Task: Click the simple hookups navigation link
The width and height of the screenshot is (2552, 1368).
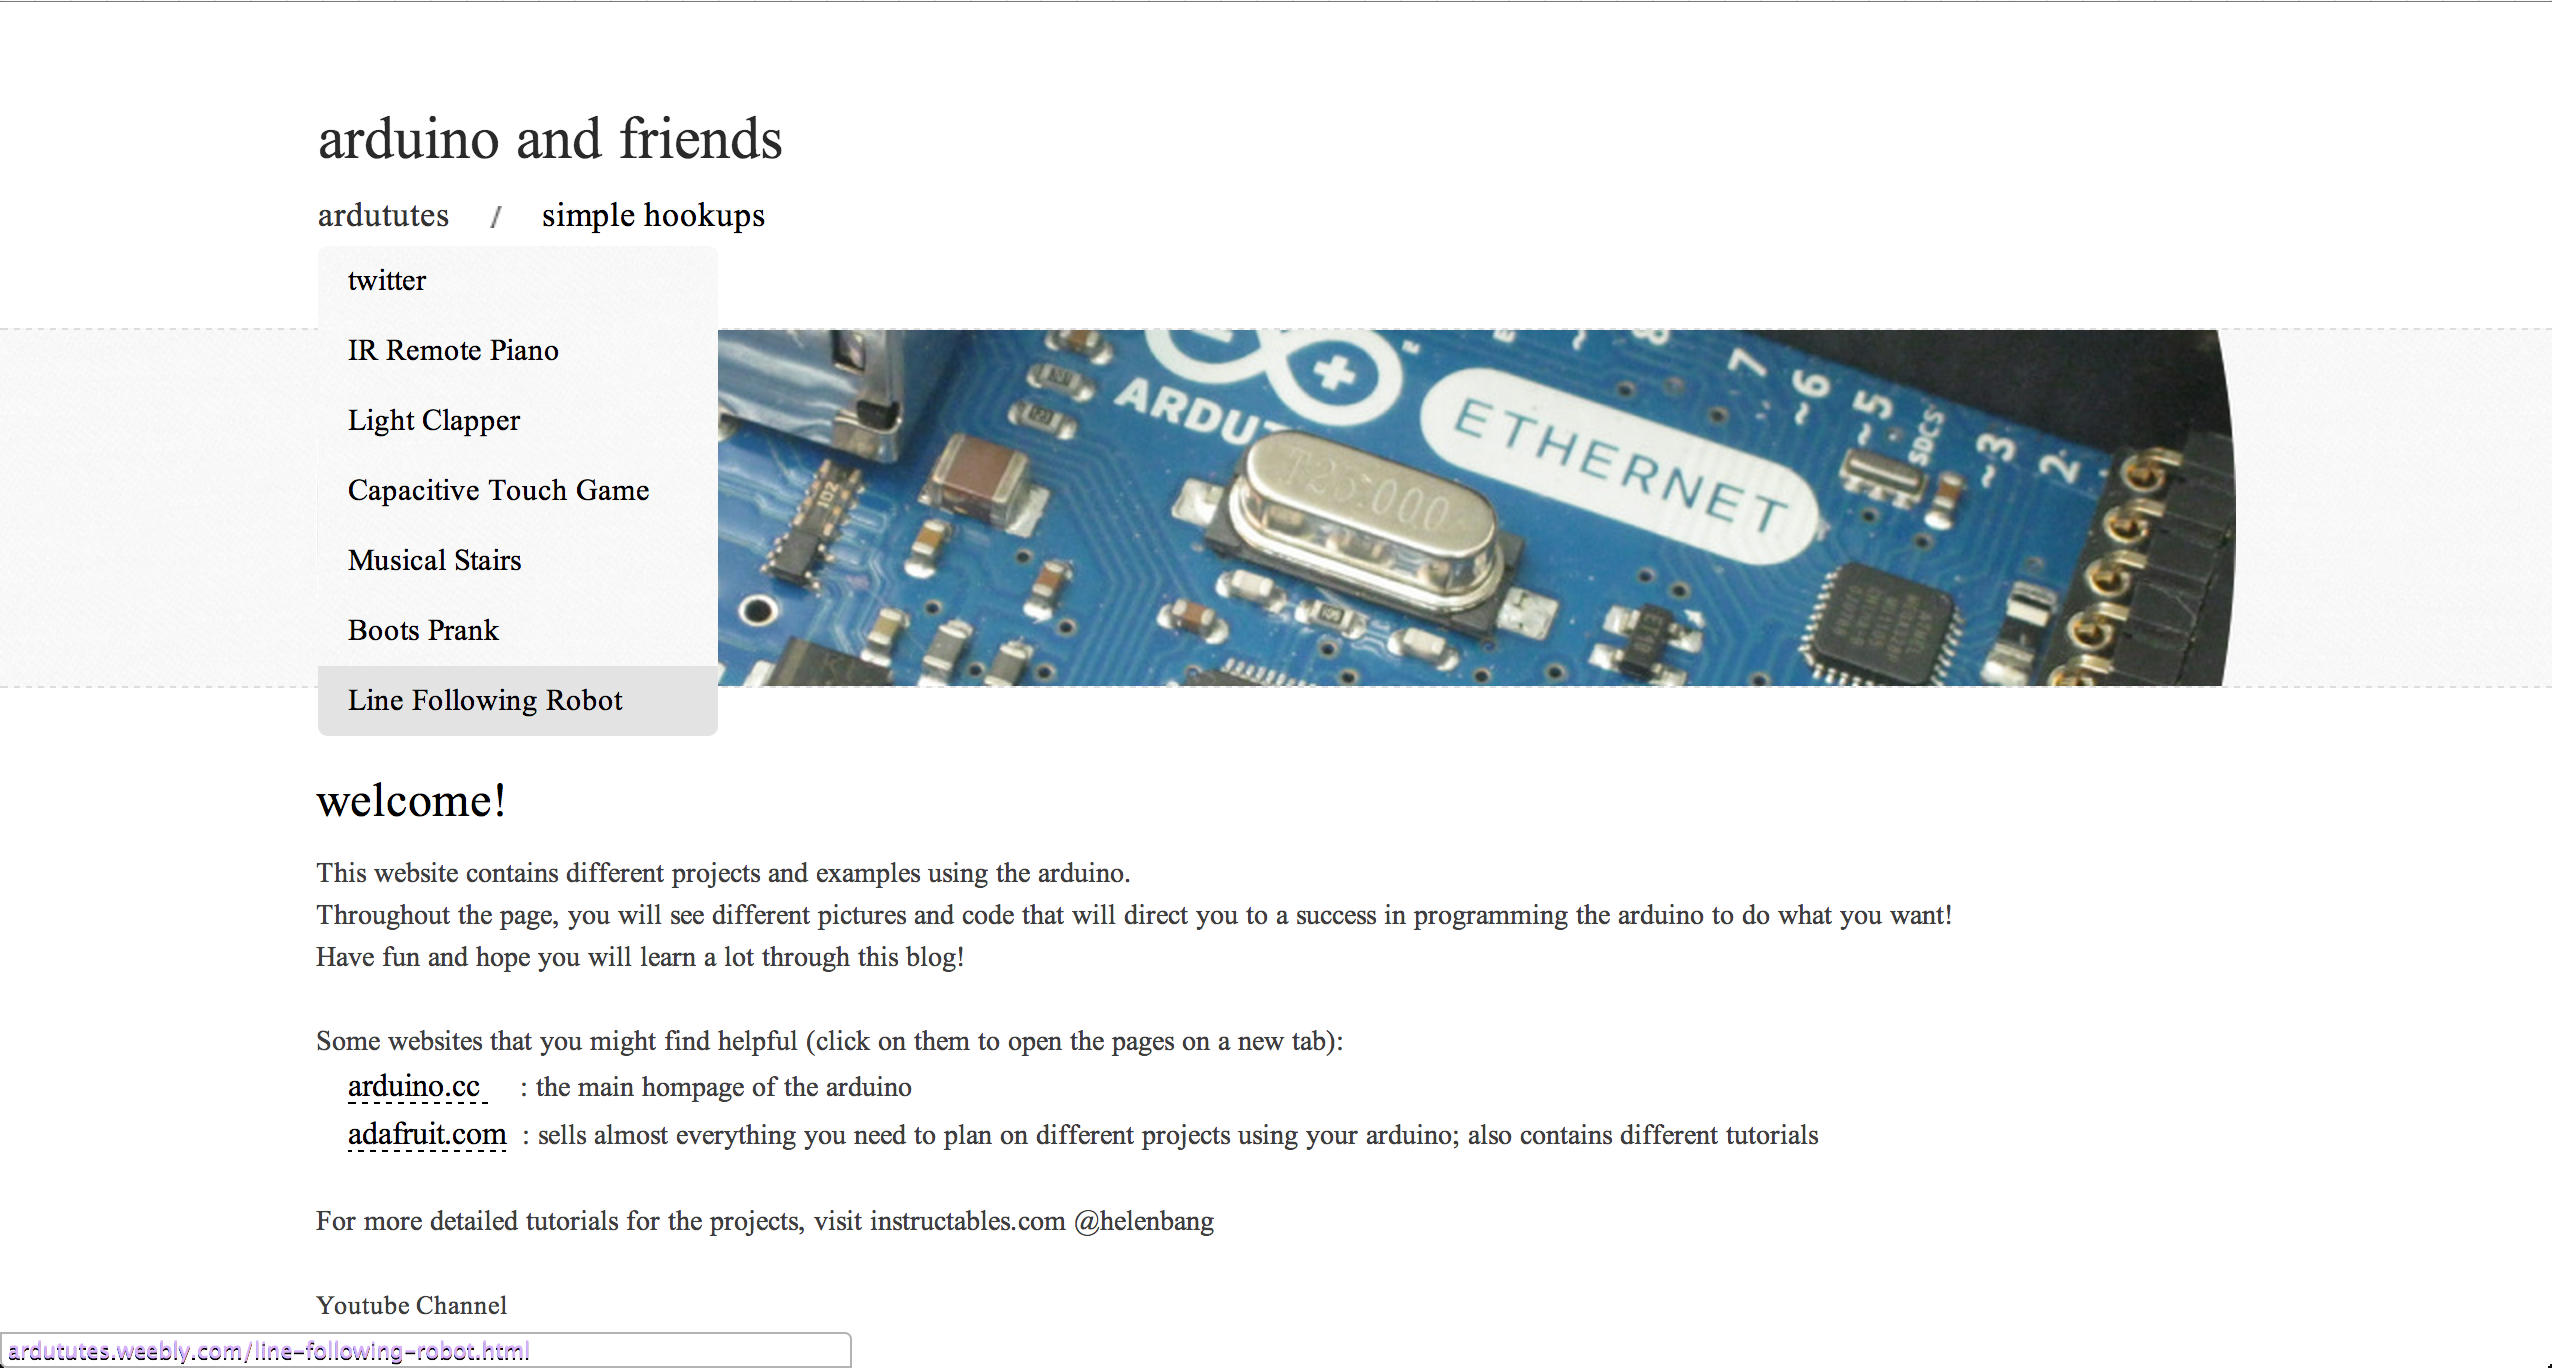Action: coord(652,214)
